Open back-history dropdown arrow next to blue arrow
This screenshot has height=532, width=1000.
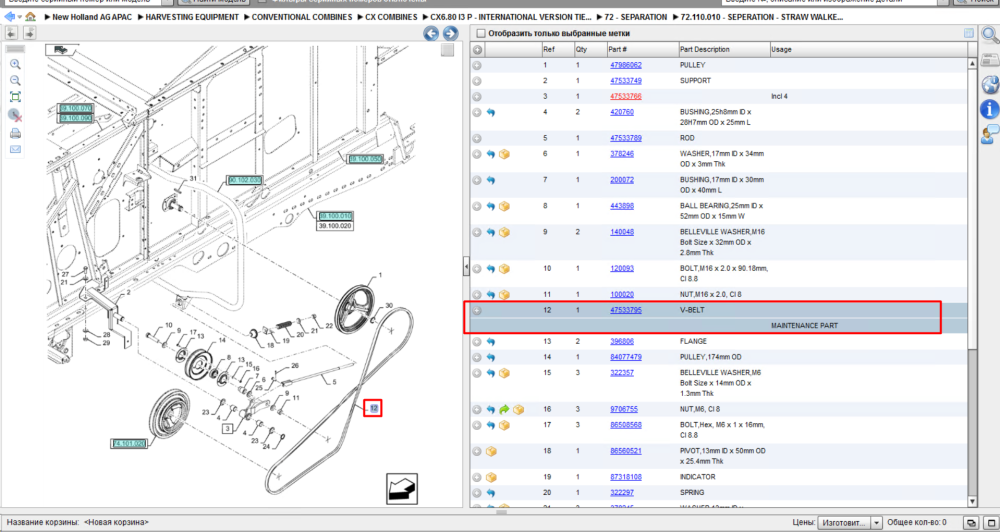(x=19, y=17)
